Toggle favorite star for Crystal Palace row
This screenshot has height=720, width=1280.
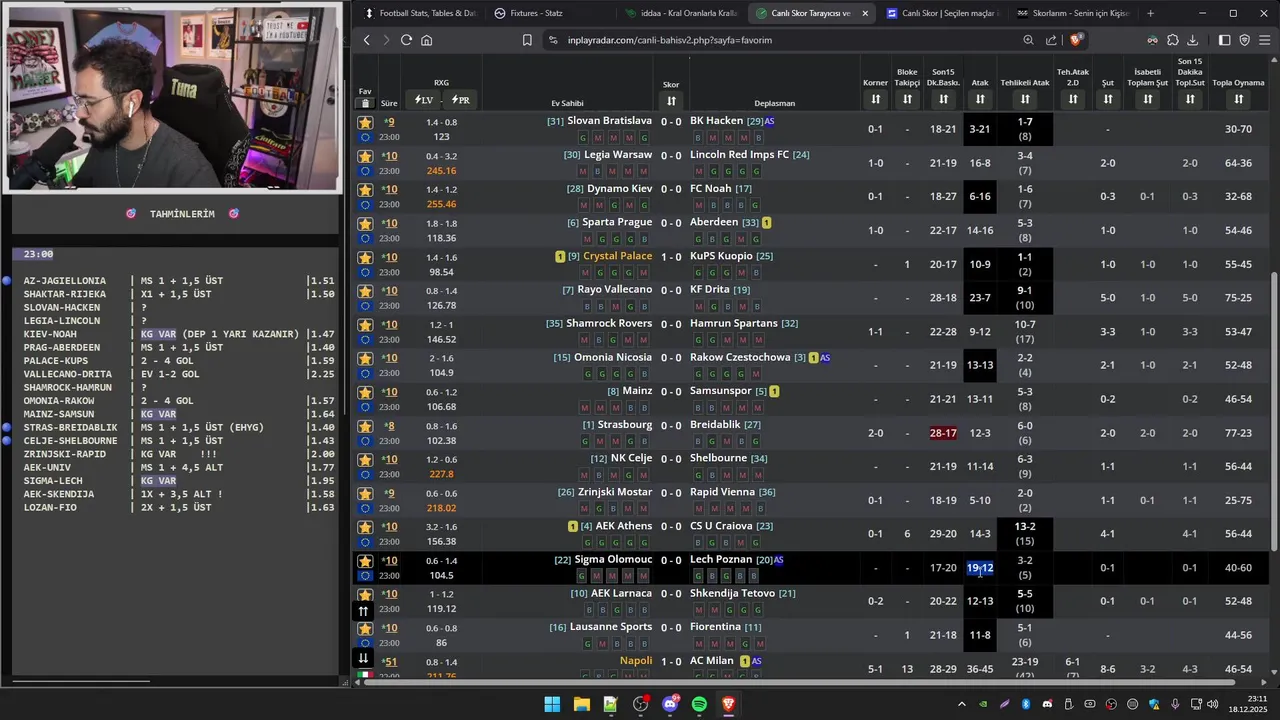point(365,257)
